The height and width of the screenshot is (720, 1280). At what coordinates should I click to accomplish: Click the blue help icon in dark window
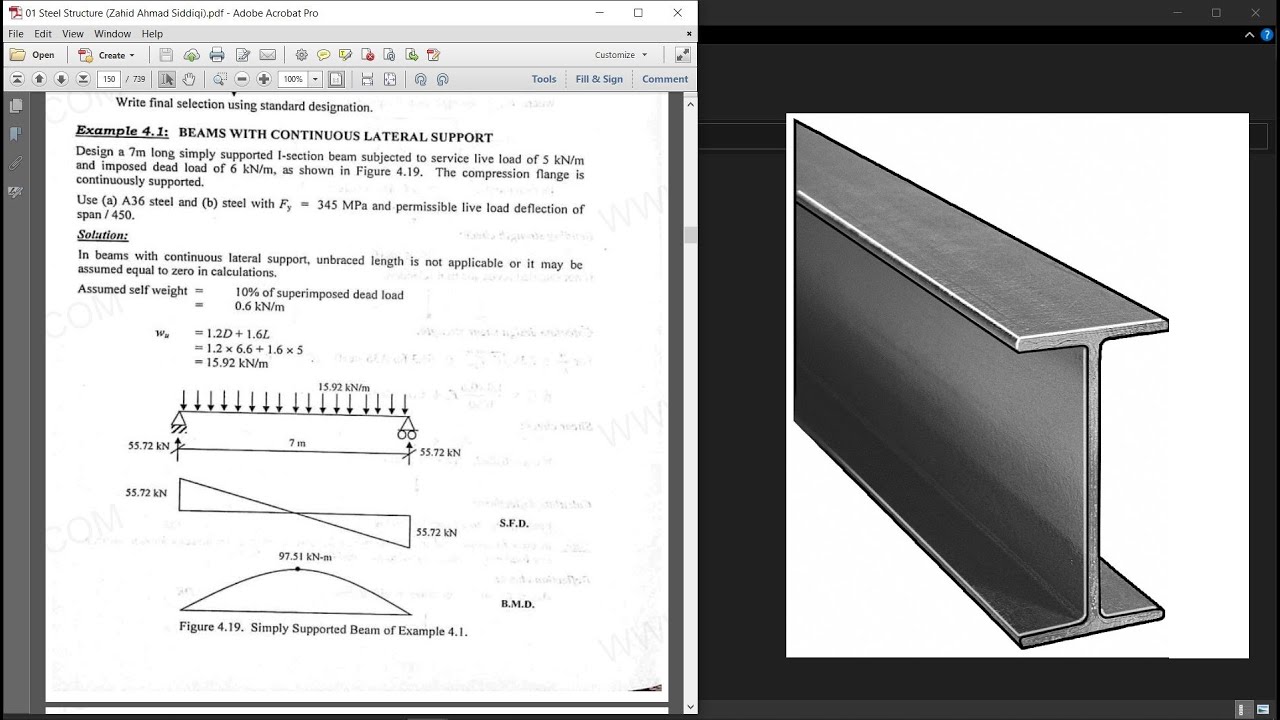tap(1267, 34)
